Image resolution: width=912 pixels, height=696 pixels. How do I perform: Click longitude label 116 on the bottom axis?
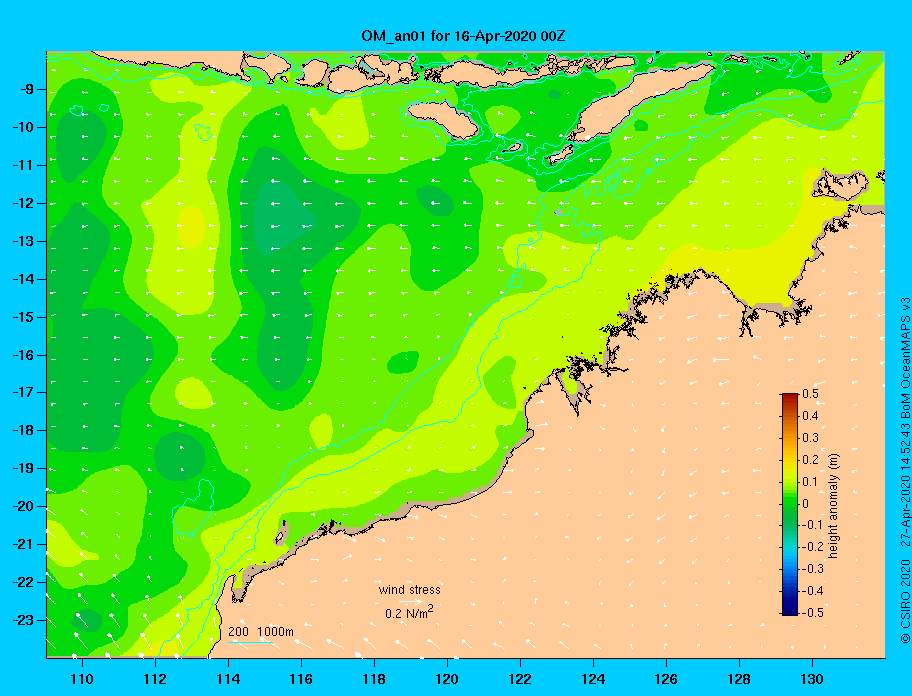click(x=301, y=679)
